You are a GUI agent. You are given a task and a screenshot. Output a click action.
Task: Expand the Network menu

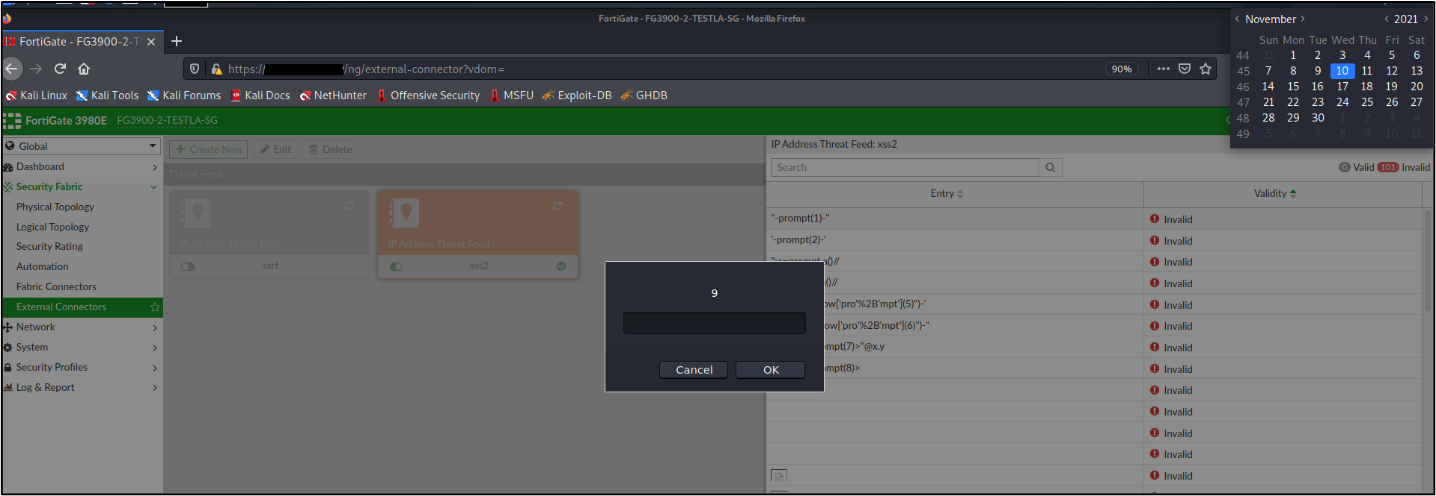pos(81,327)
